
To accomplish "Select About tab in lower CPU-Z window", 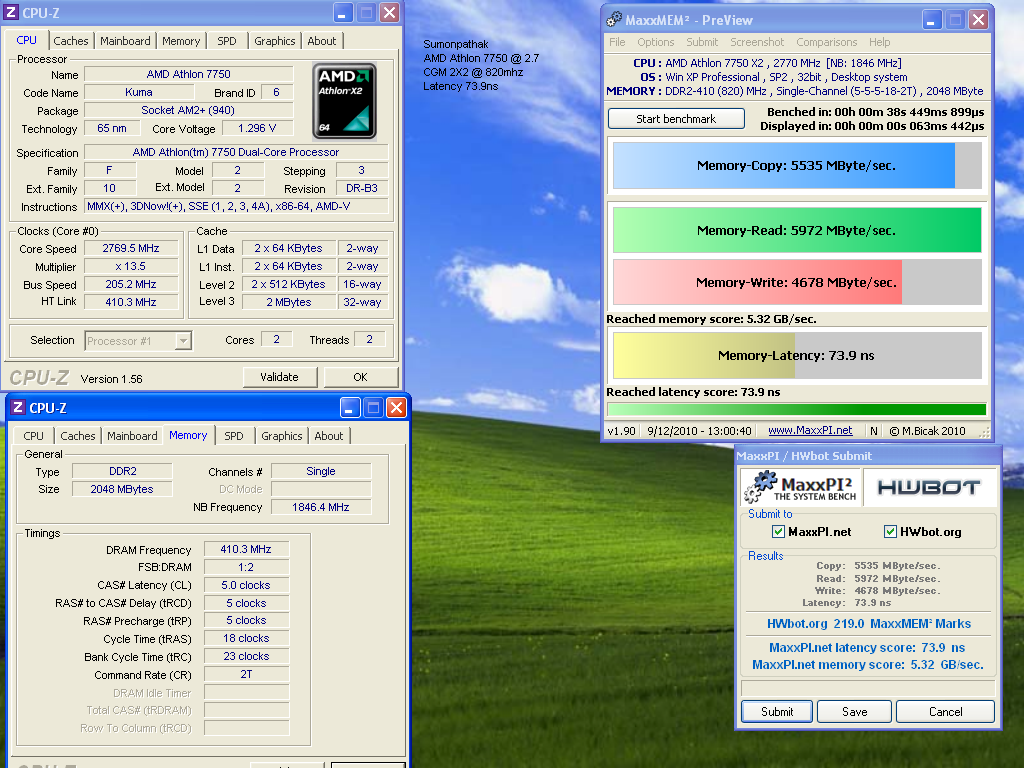I will [x=328, y=436].
